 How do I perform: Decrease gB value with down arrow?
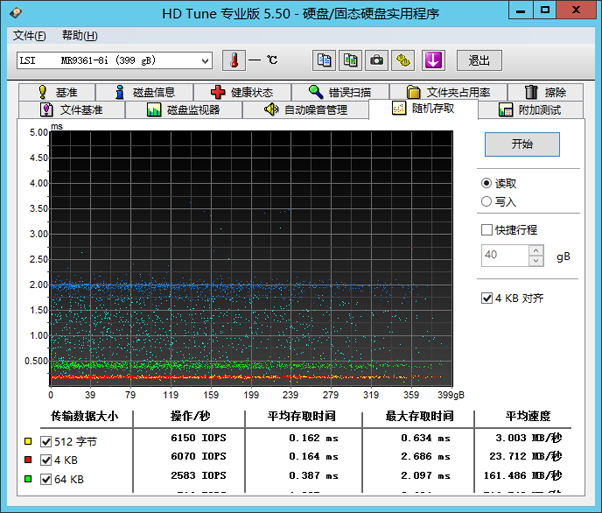click(x=536, y=261)
